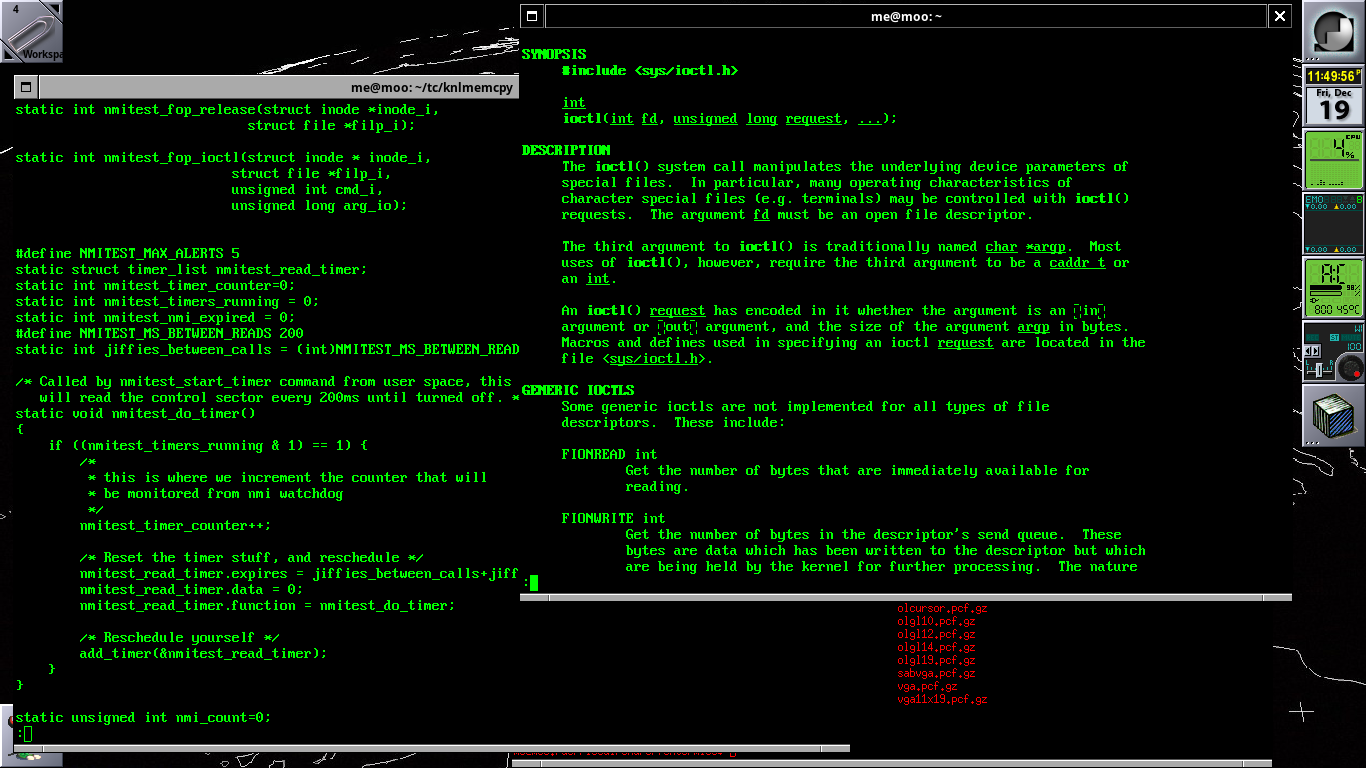Toggle the ST stereo lock on the mixer
The width and height of the screenshot is (1366, 768).
point(1334,337)
